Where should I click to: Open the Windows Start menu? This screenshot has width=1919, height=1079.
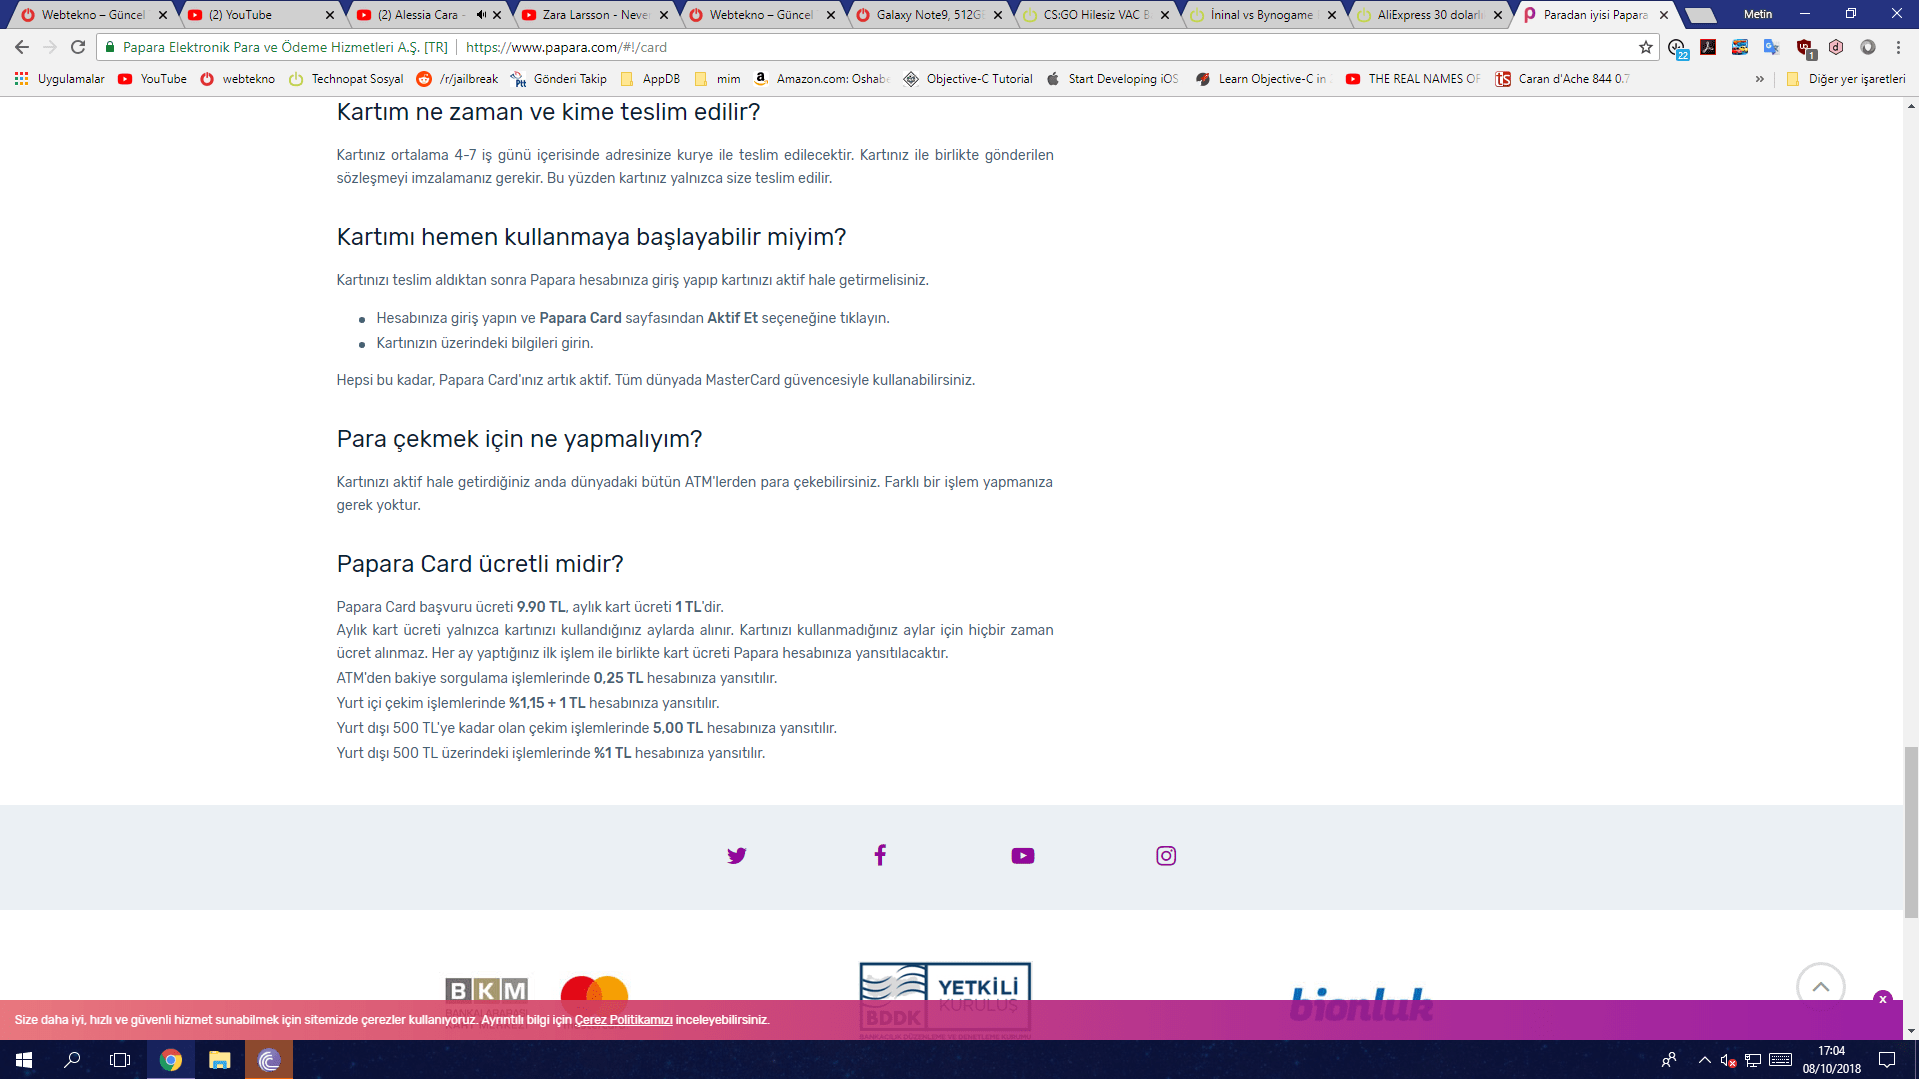point(24,1060)
